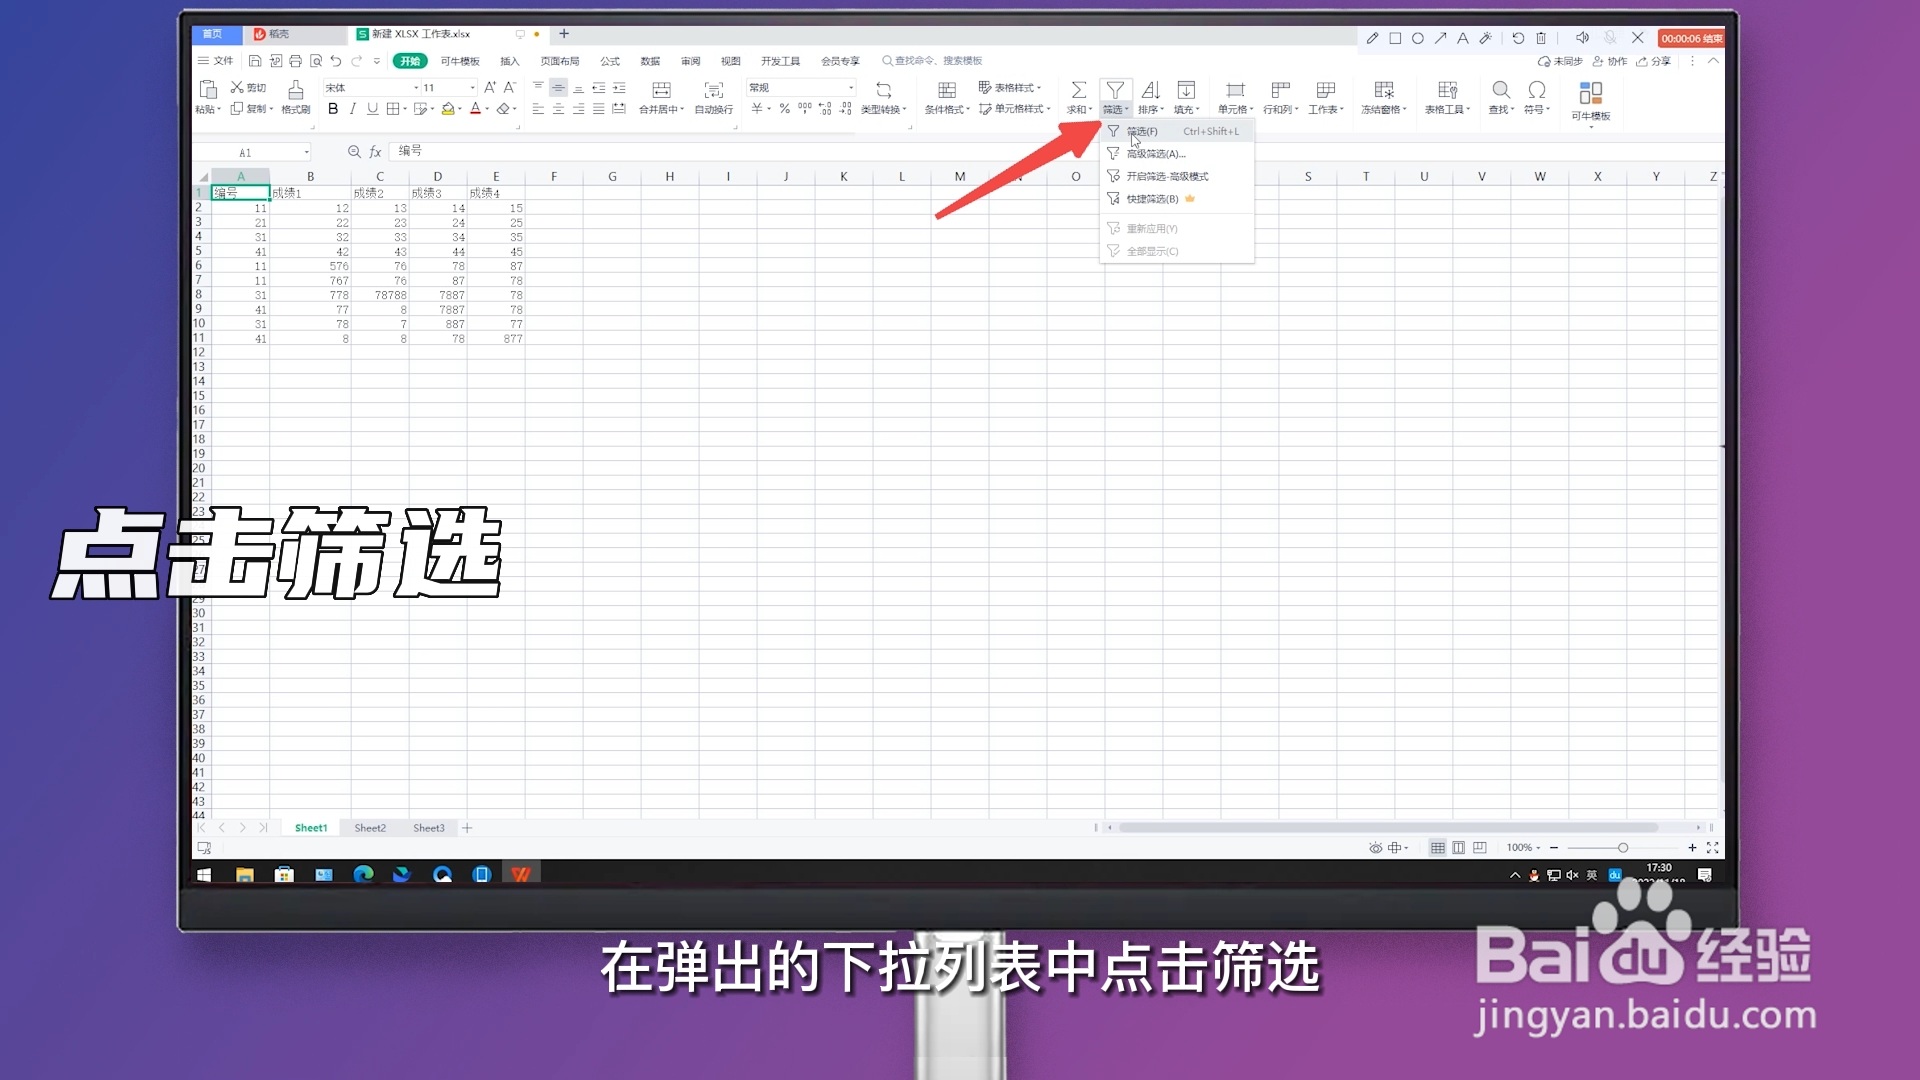Toggle underline formatting
Image resolution: width=1920 pixels, height=1080 pixels.
pos(372,109)
